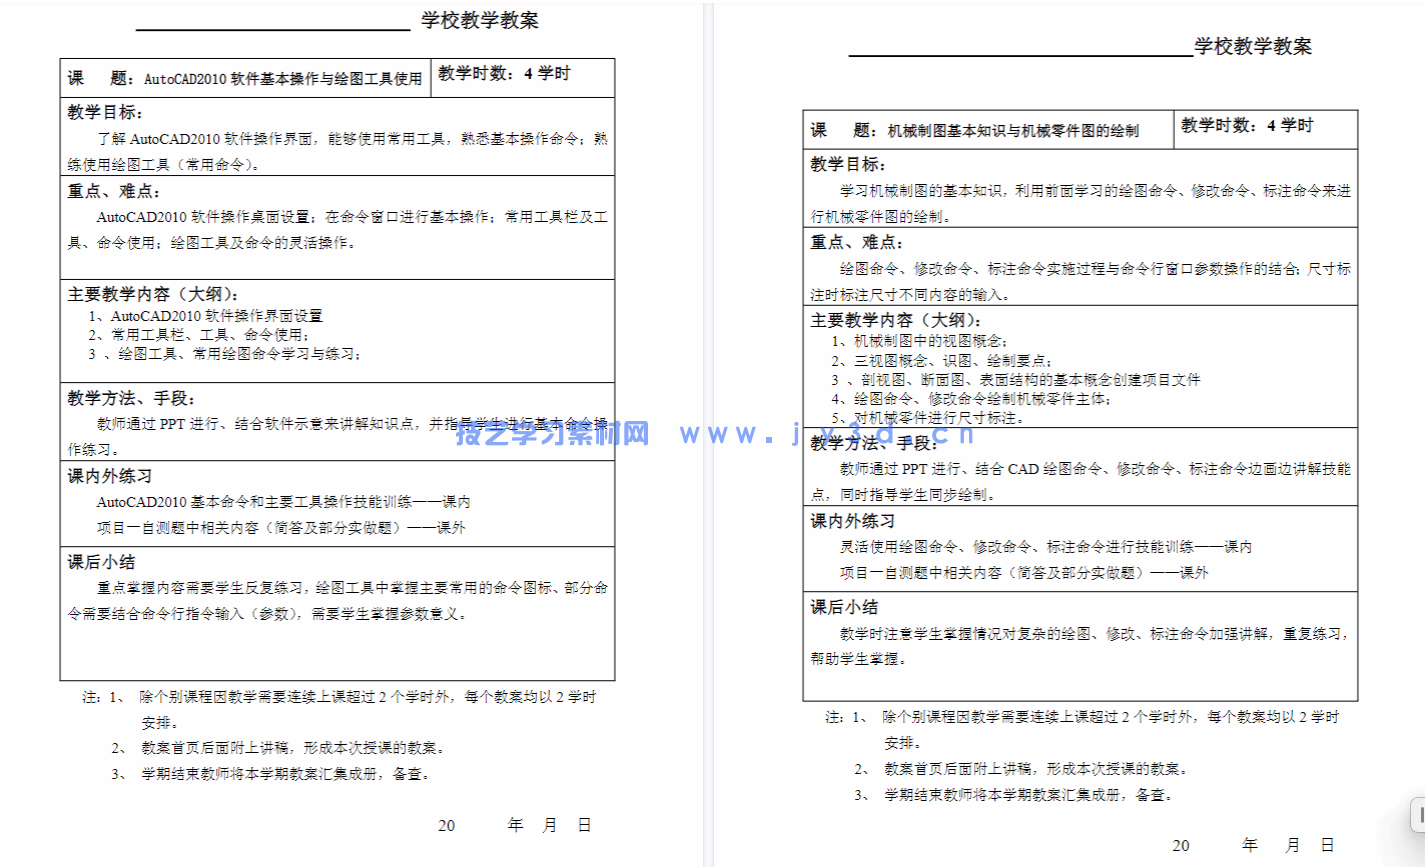1425x867 pixels.
Task: Select the AutoCAD2010 课题 title cell
Action: coord(244,77)
